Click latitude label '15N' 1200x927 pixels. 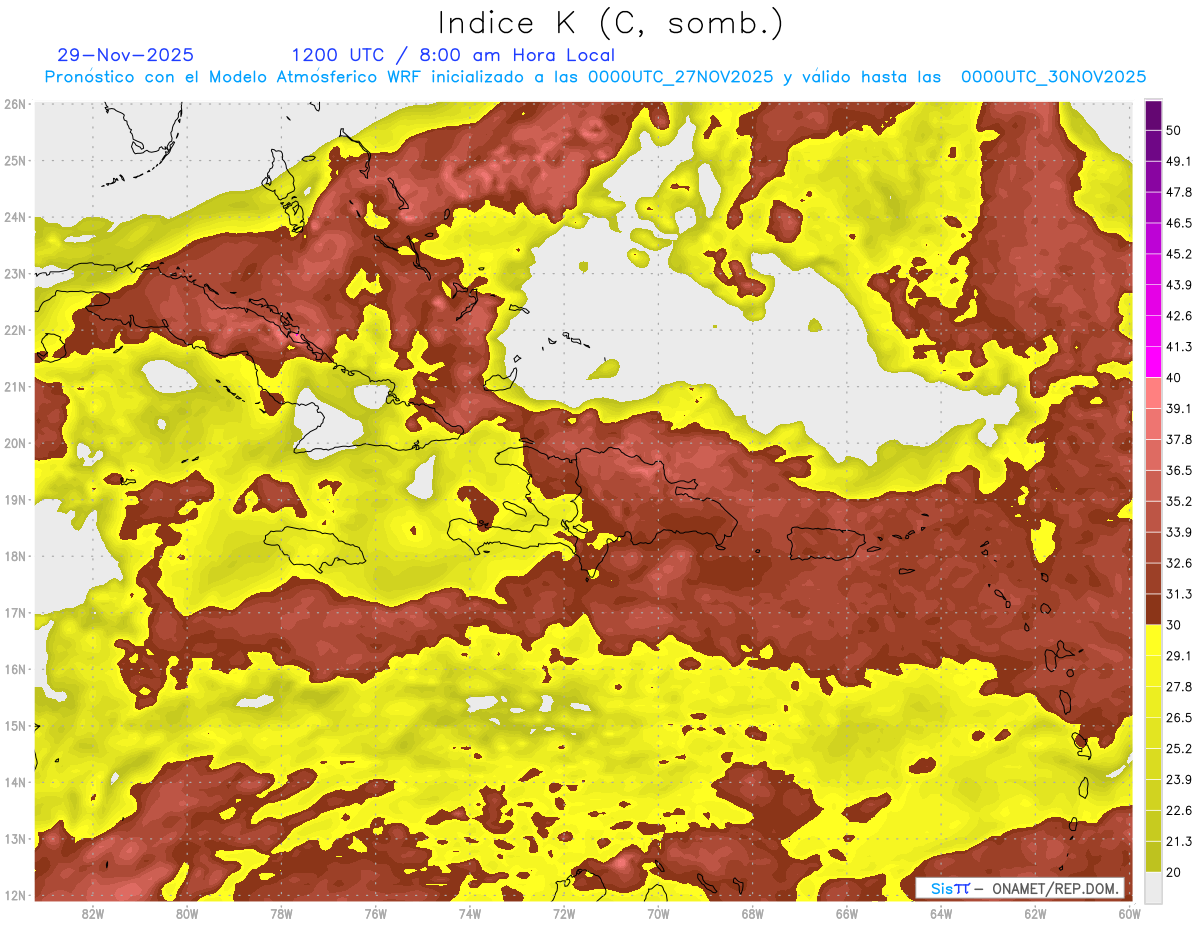[15, 726]
